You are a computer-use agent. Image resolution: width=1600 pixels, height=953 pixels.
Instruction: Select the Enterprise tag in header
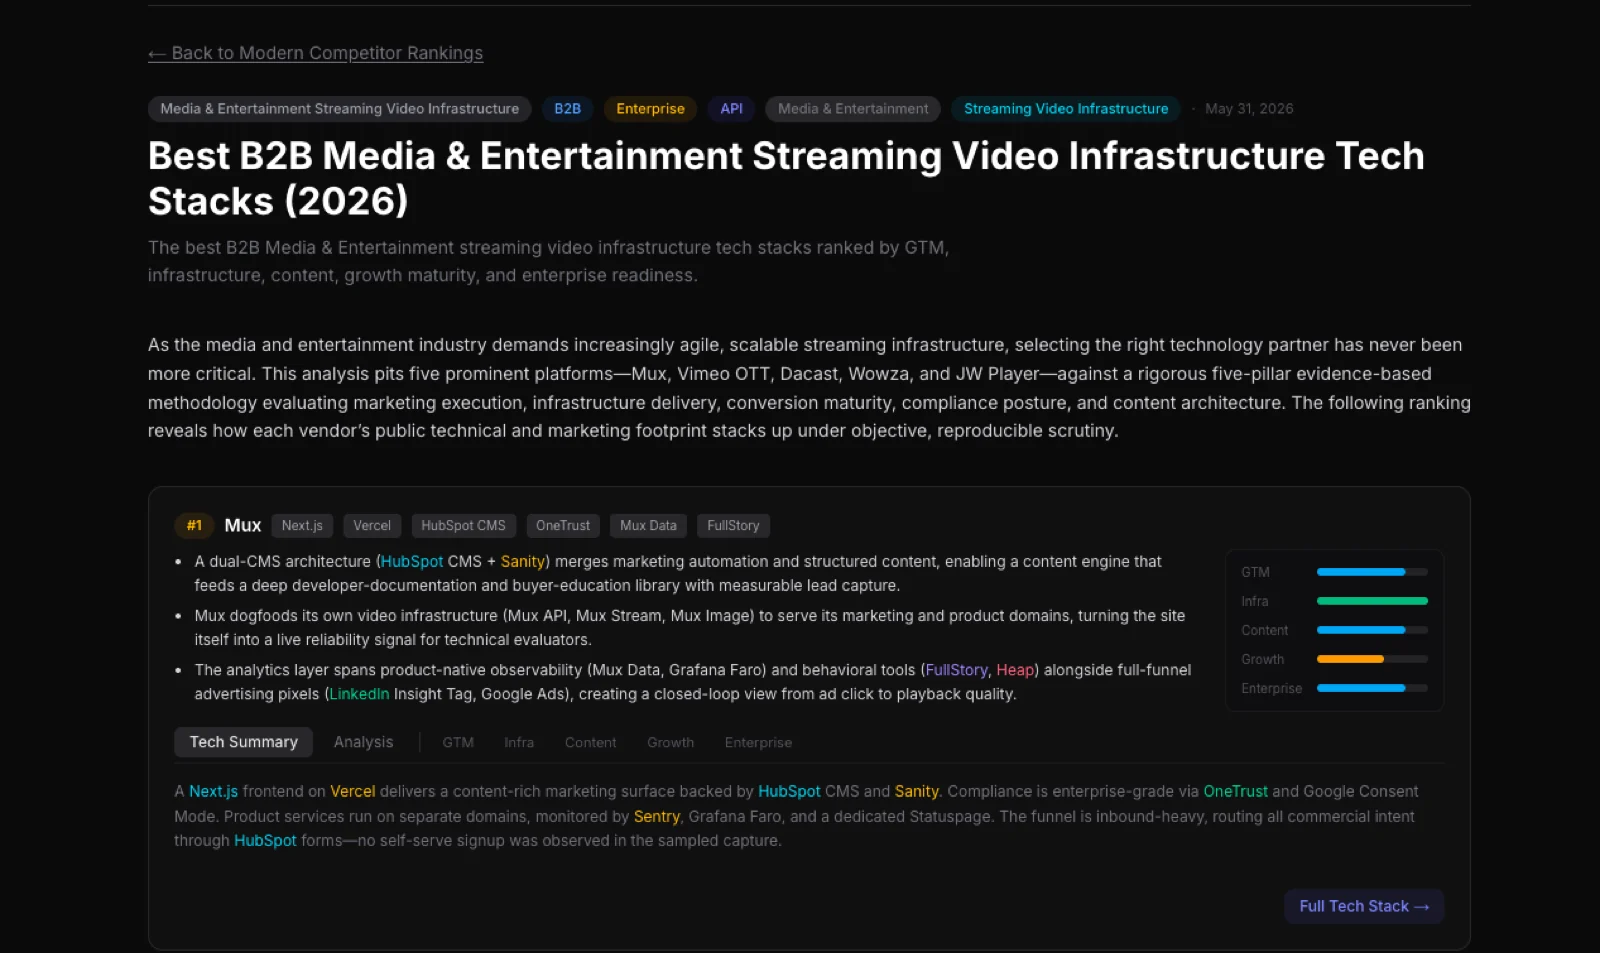click(x=650, y=109)
